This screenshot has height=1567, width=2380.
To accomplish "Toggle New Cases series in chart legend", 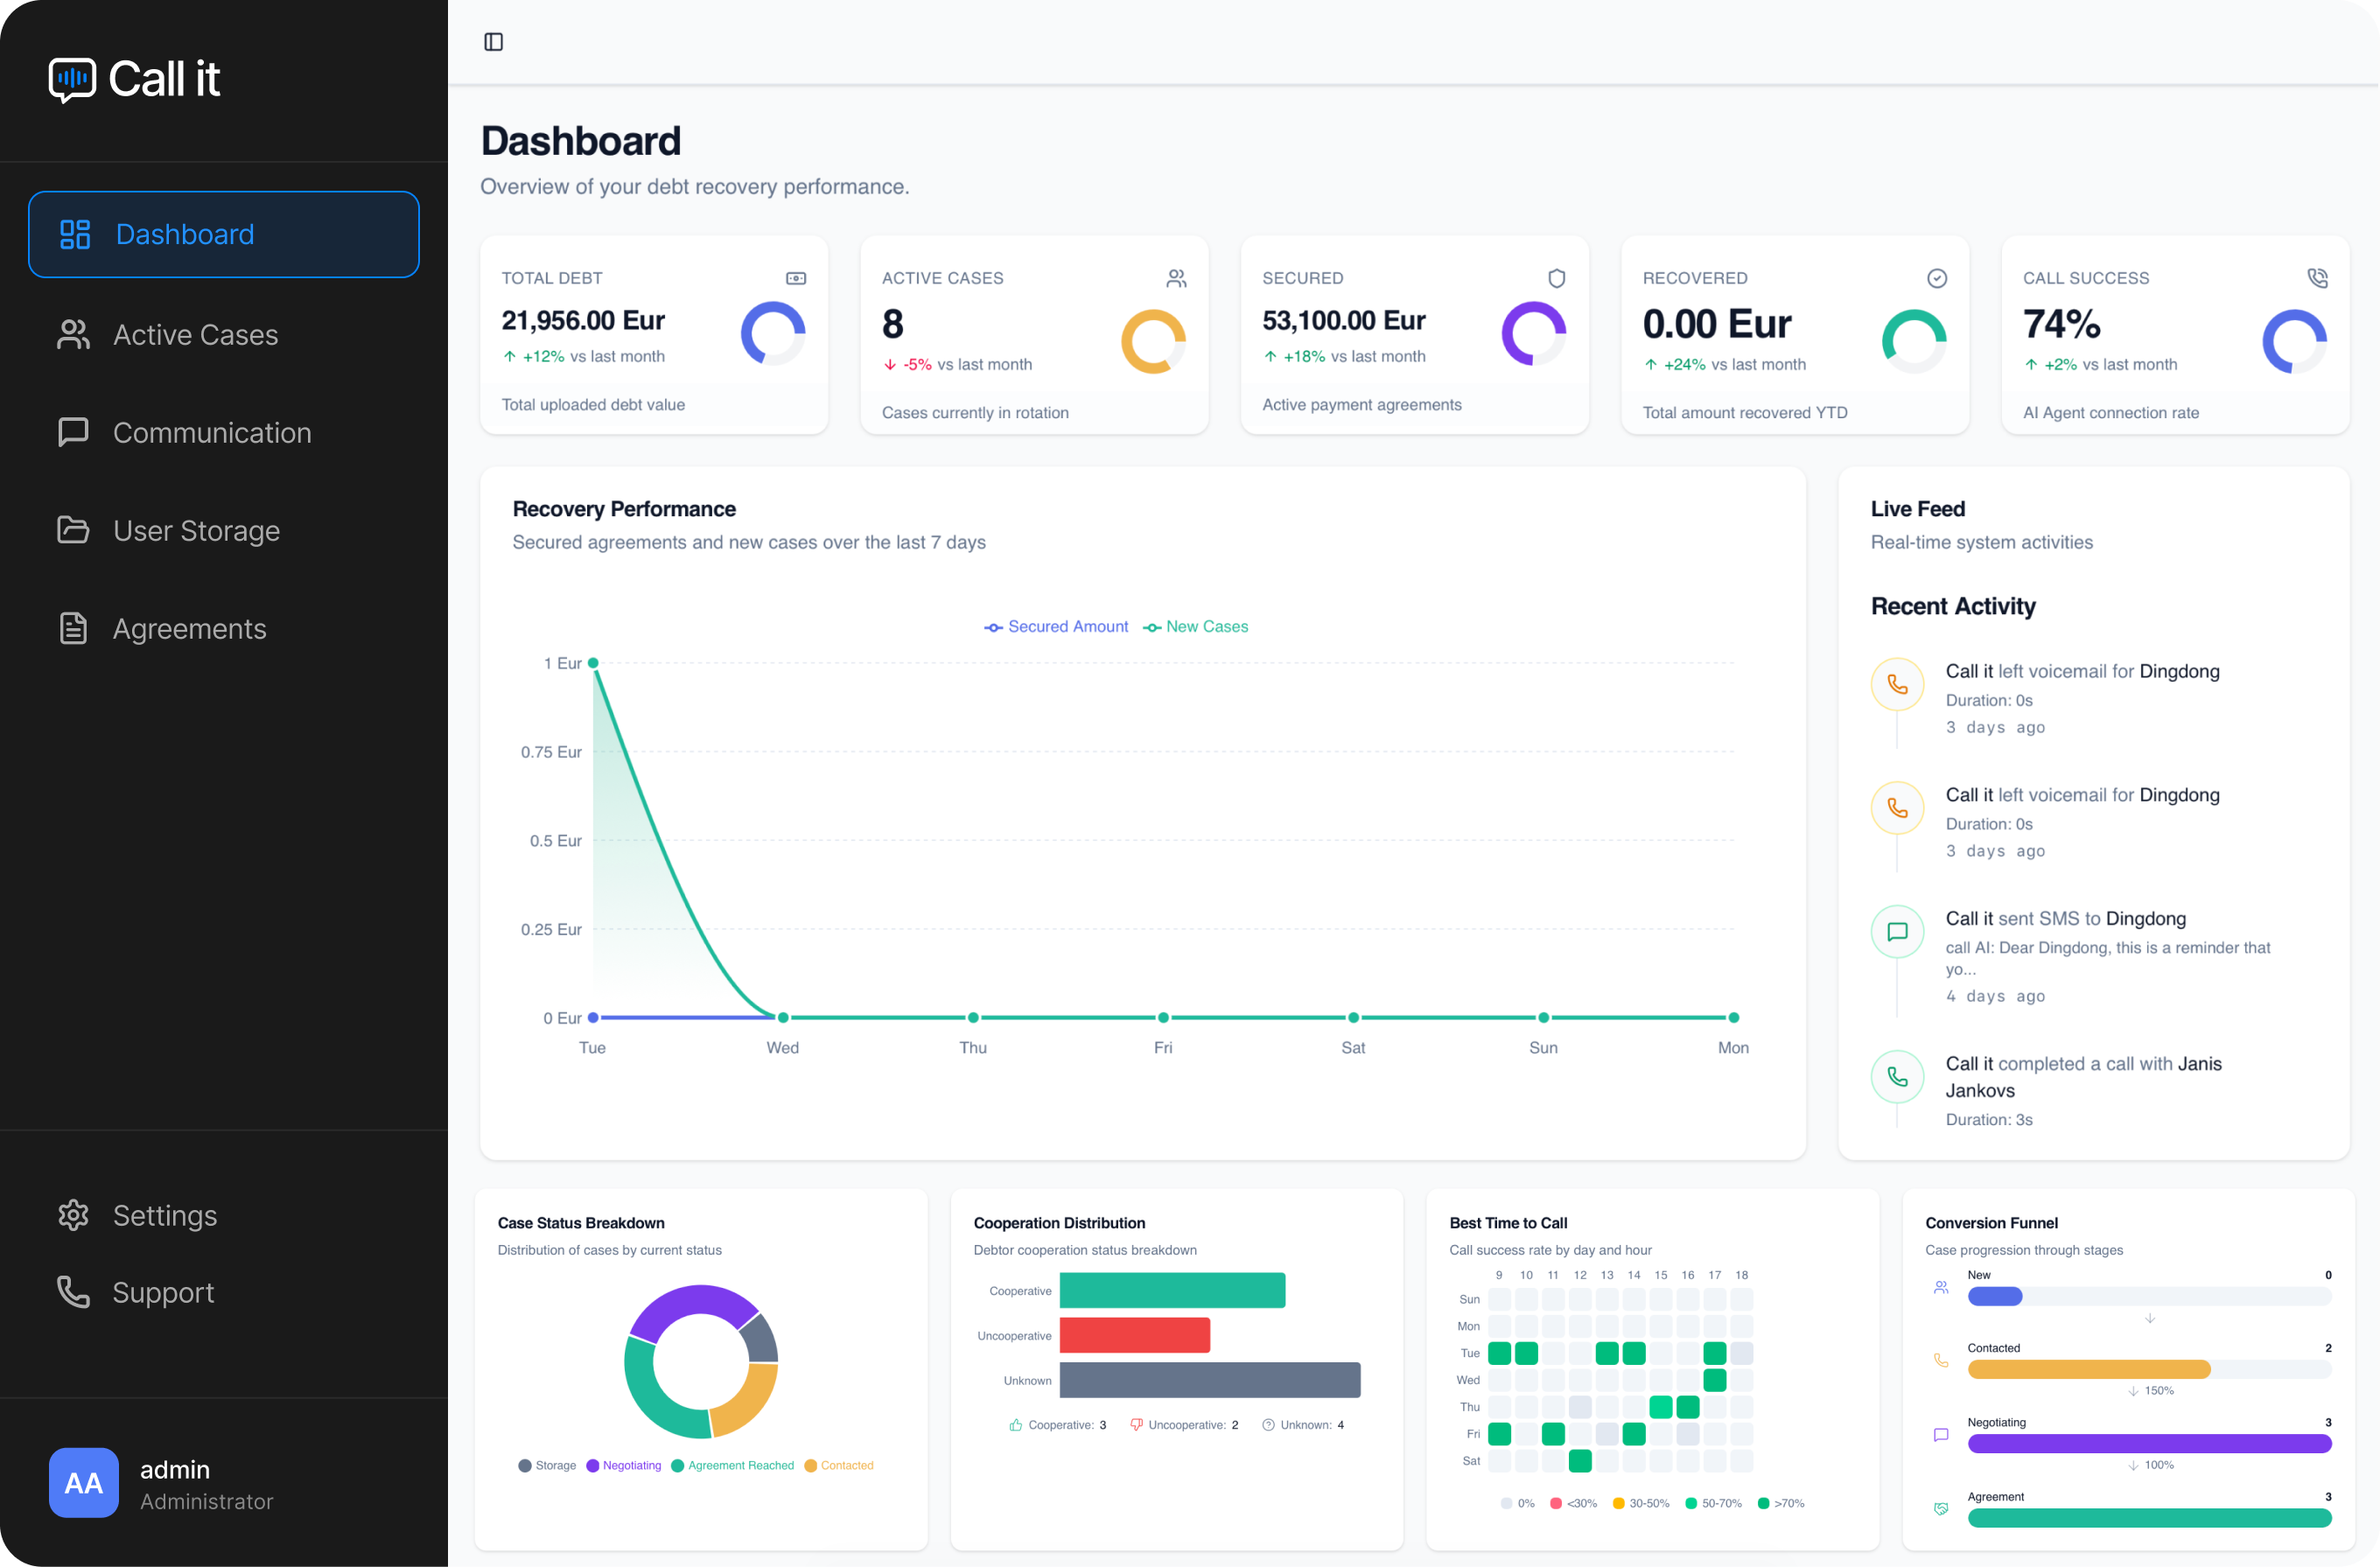I will coord(1196,627).
